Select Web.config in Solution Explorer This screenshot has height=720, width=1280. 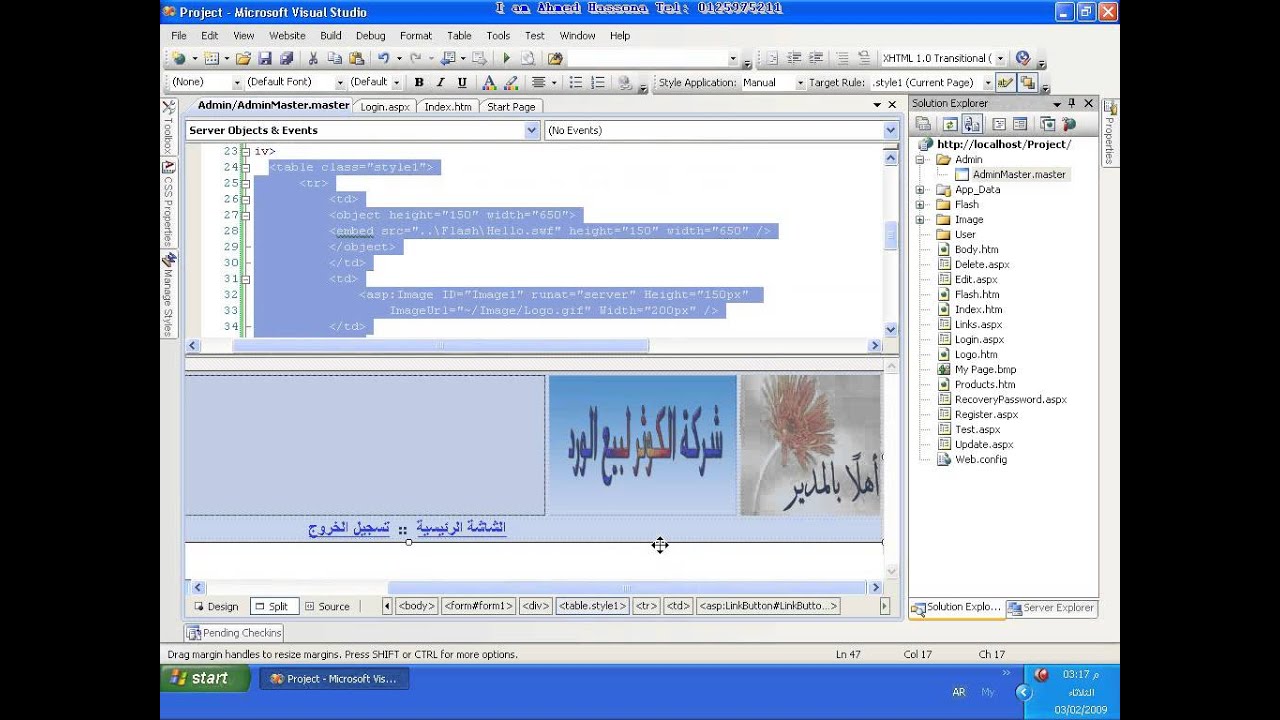click(980, 459)
